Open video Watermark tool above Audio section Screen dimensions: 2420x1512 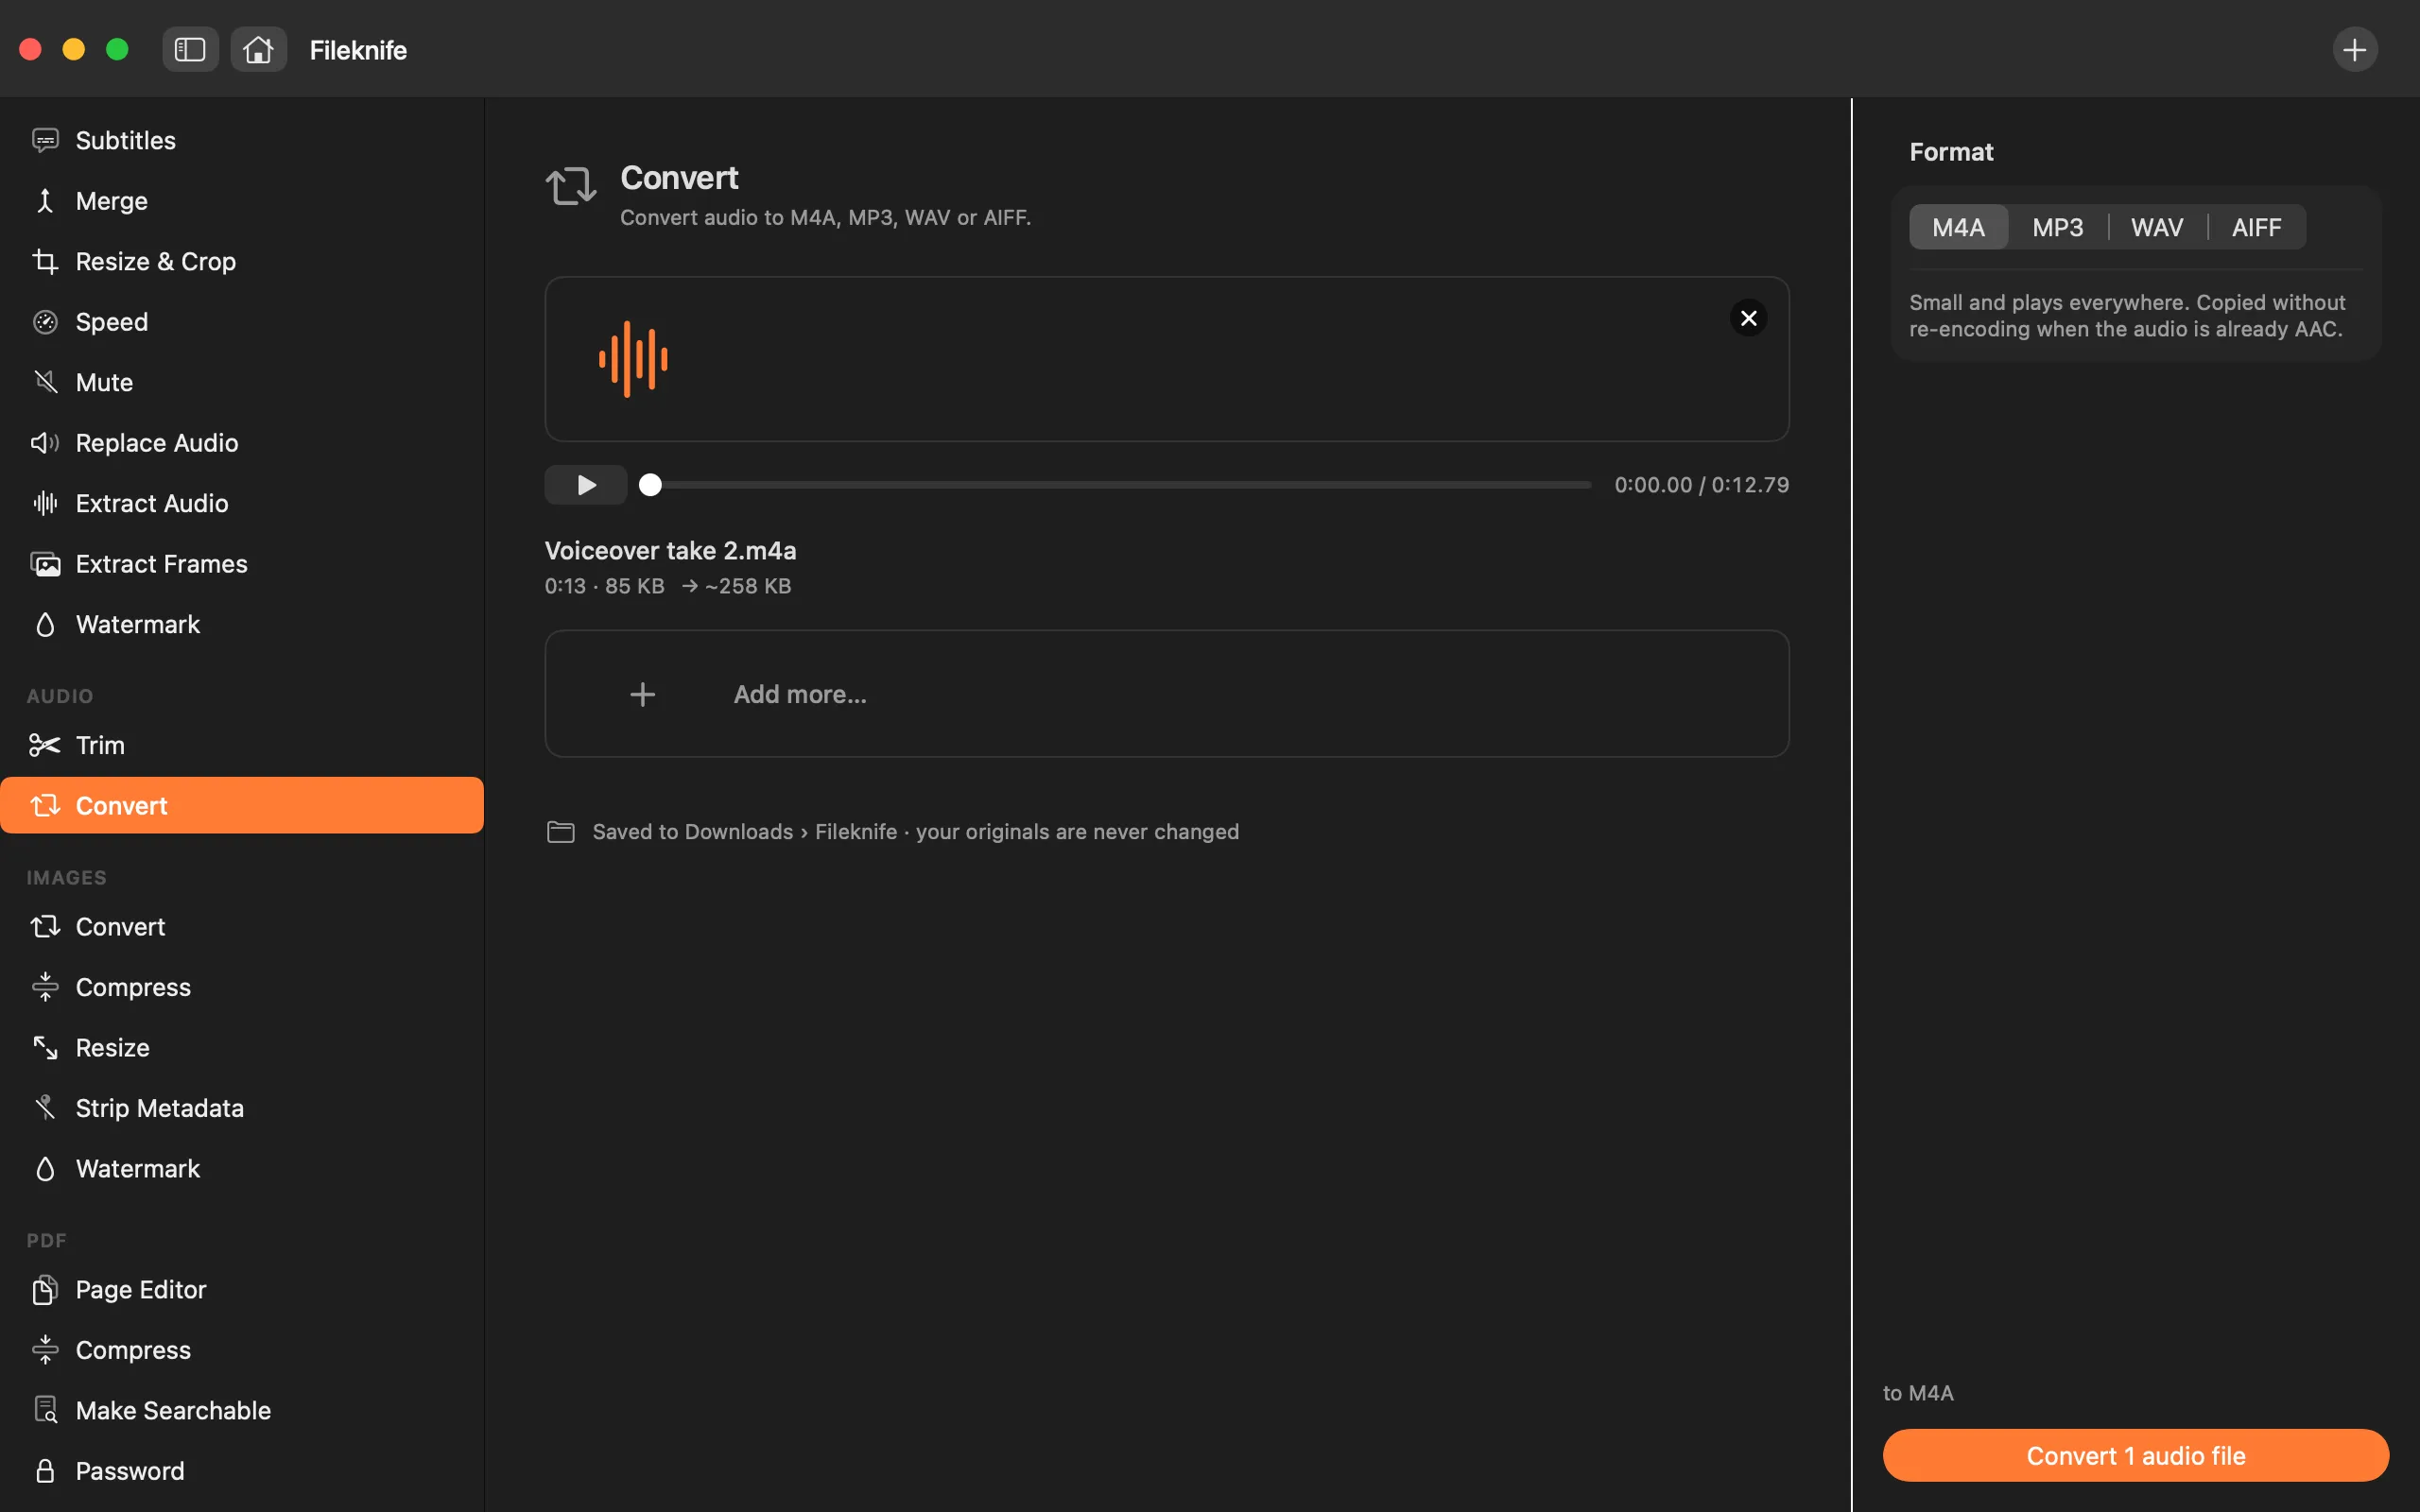pyautogui.click(x=242, y=624)
